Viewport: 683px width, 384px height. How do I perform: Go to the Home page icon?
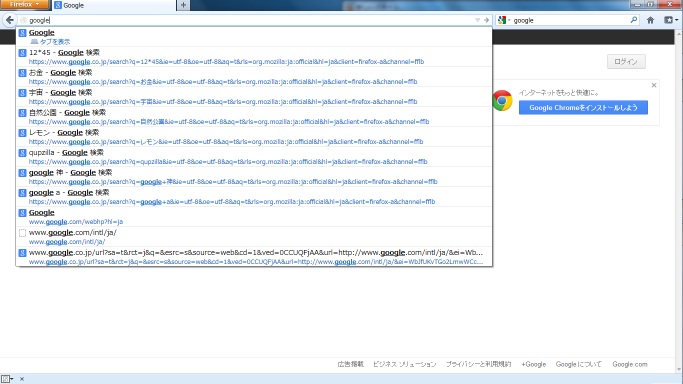(650, 20)
